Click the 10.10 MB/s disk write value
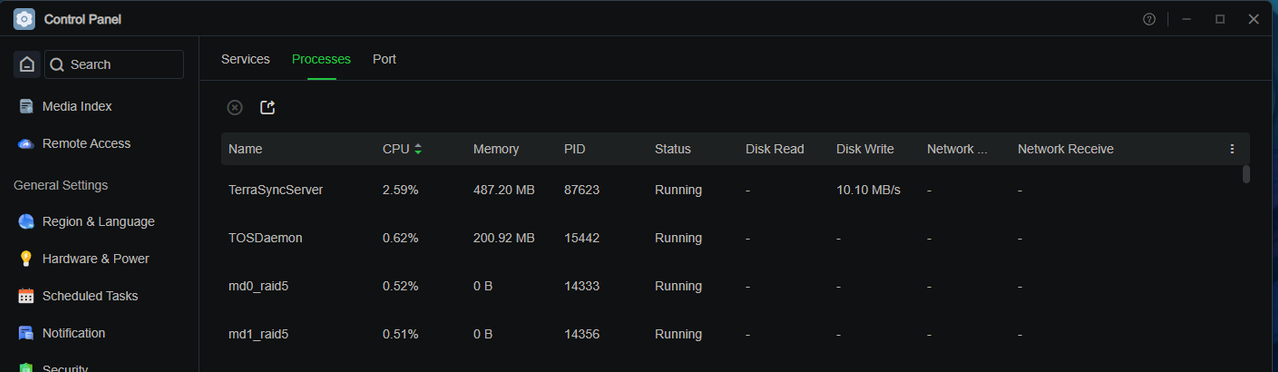Screen dimensions: 1278x372 pos(869,190)
